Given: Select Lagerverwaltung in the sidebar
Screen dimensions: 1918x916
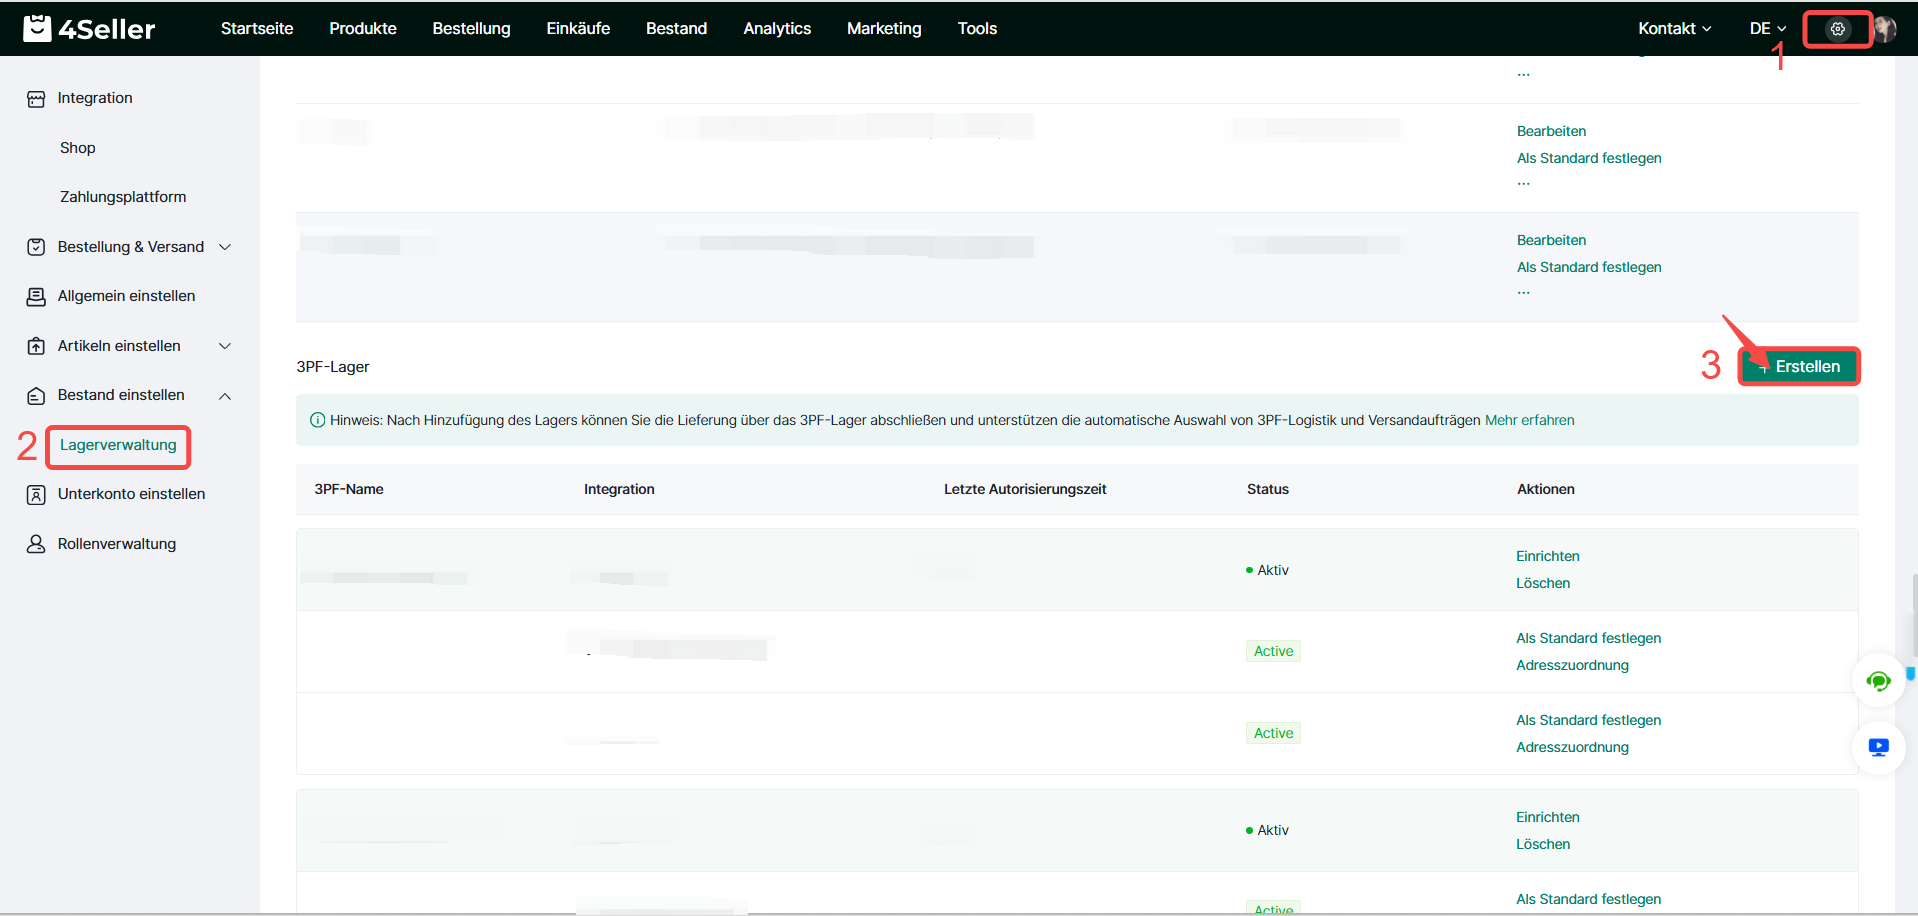Looking at the screenshot, I should tap(118, 445).
